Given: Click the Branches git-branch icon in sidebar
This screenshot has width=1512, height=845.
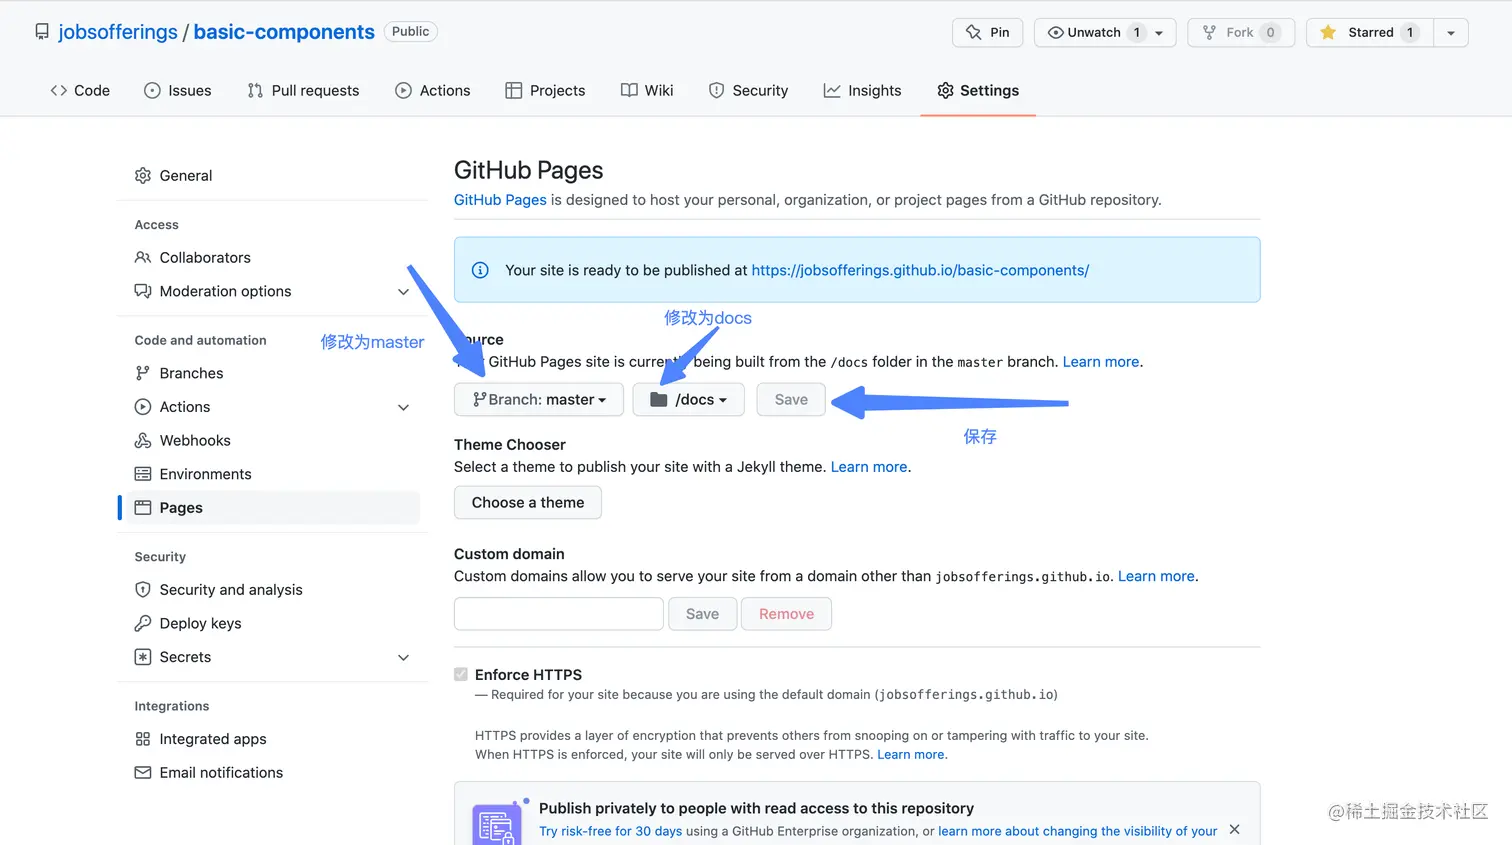Looking at the screenshot, I should coord(143,373).
